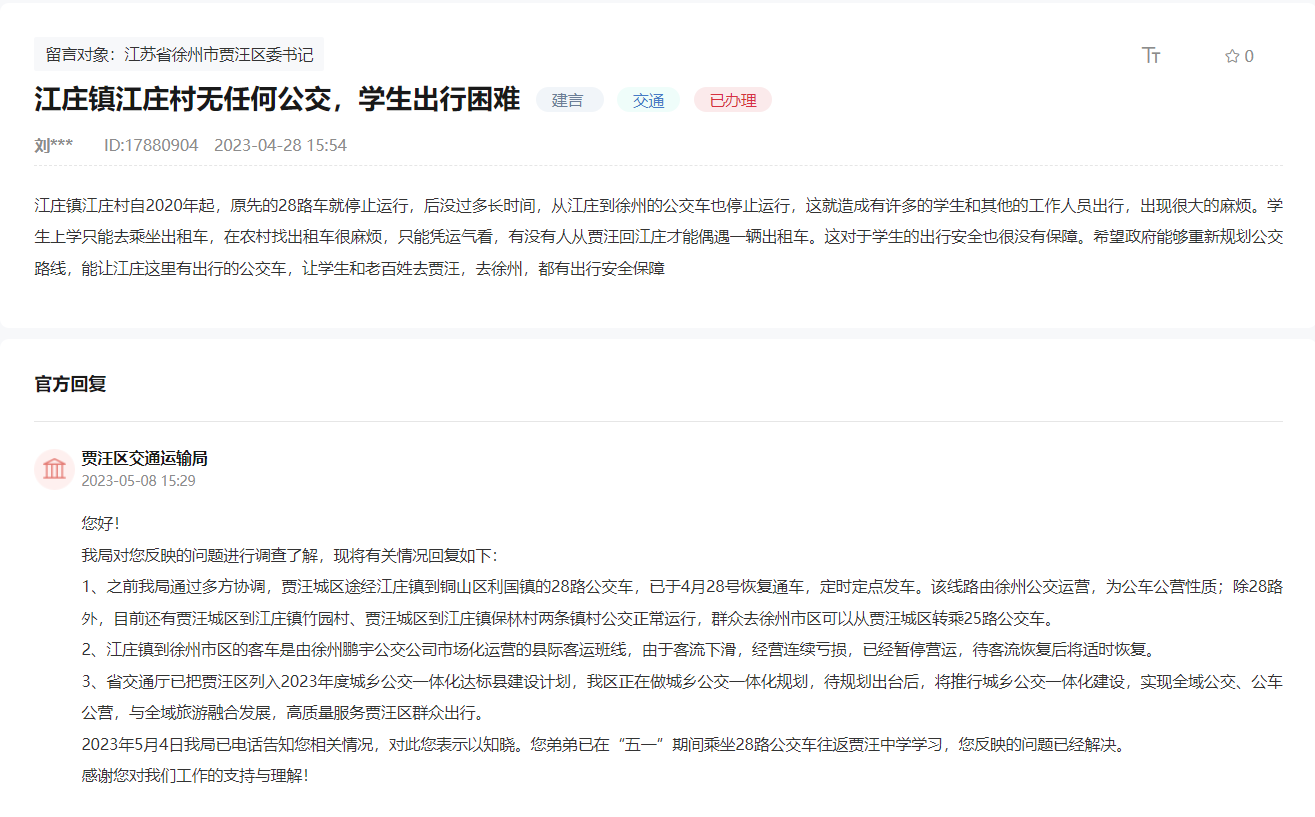Toggle the 已办理 status filter badge

click(x=733, y=99)
